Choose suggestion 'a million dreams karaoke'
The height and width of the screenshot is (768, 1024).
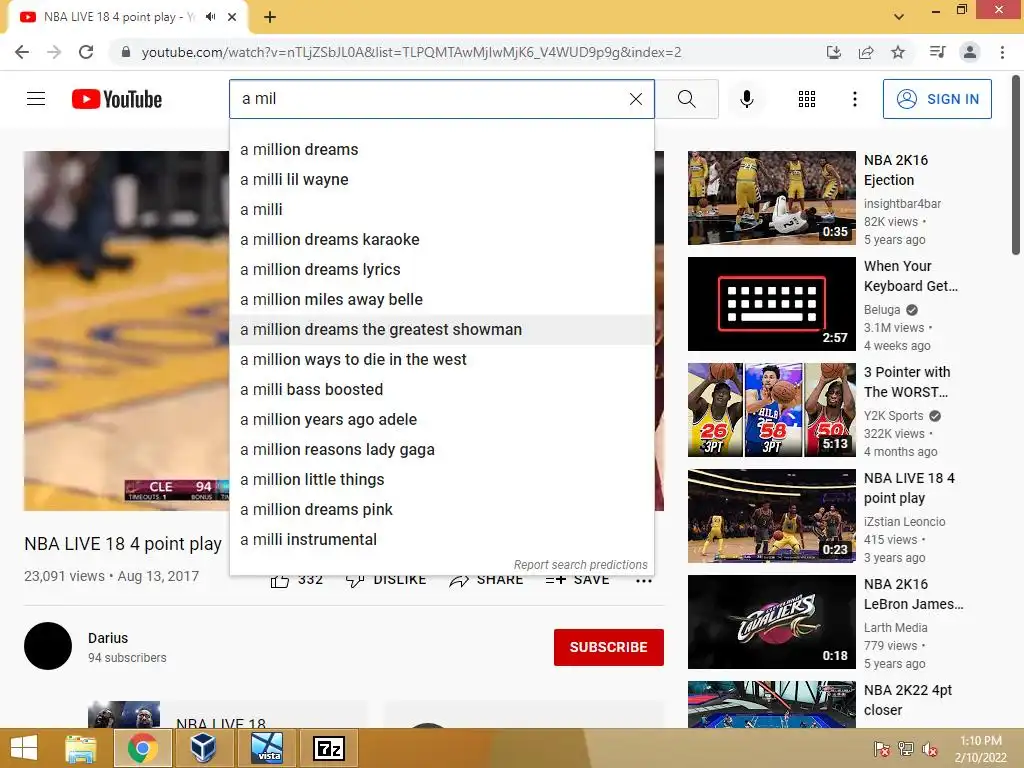[x=441, y=240]
